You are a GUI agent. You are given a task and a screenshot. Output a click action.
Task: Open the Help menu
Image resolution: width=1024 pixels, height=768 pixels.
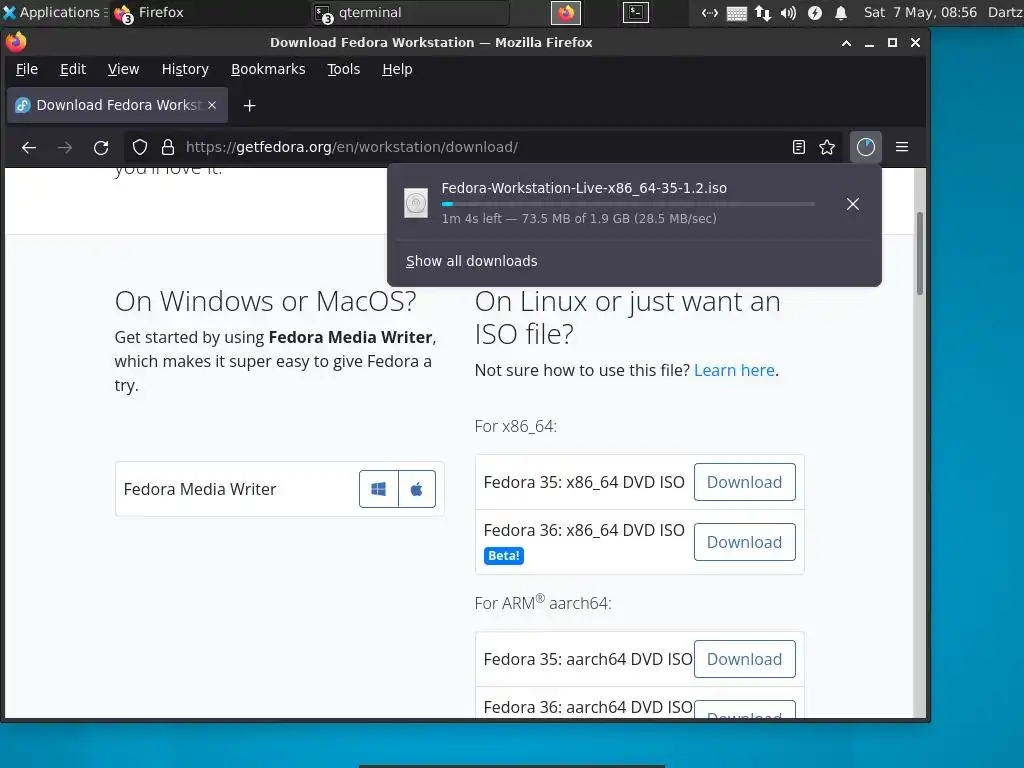click(x=397, y=69)
